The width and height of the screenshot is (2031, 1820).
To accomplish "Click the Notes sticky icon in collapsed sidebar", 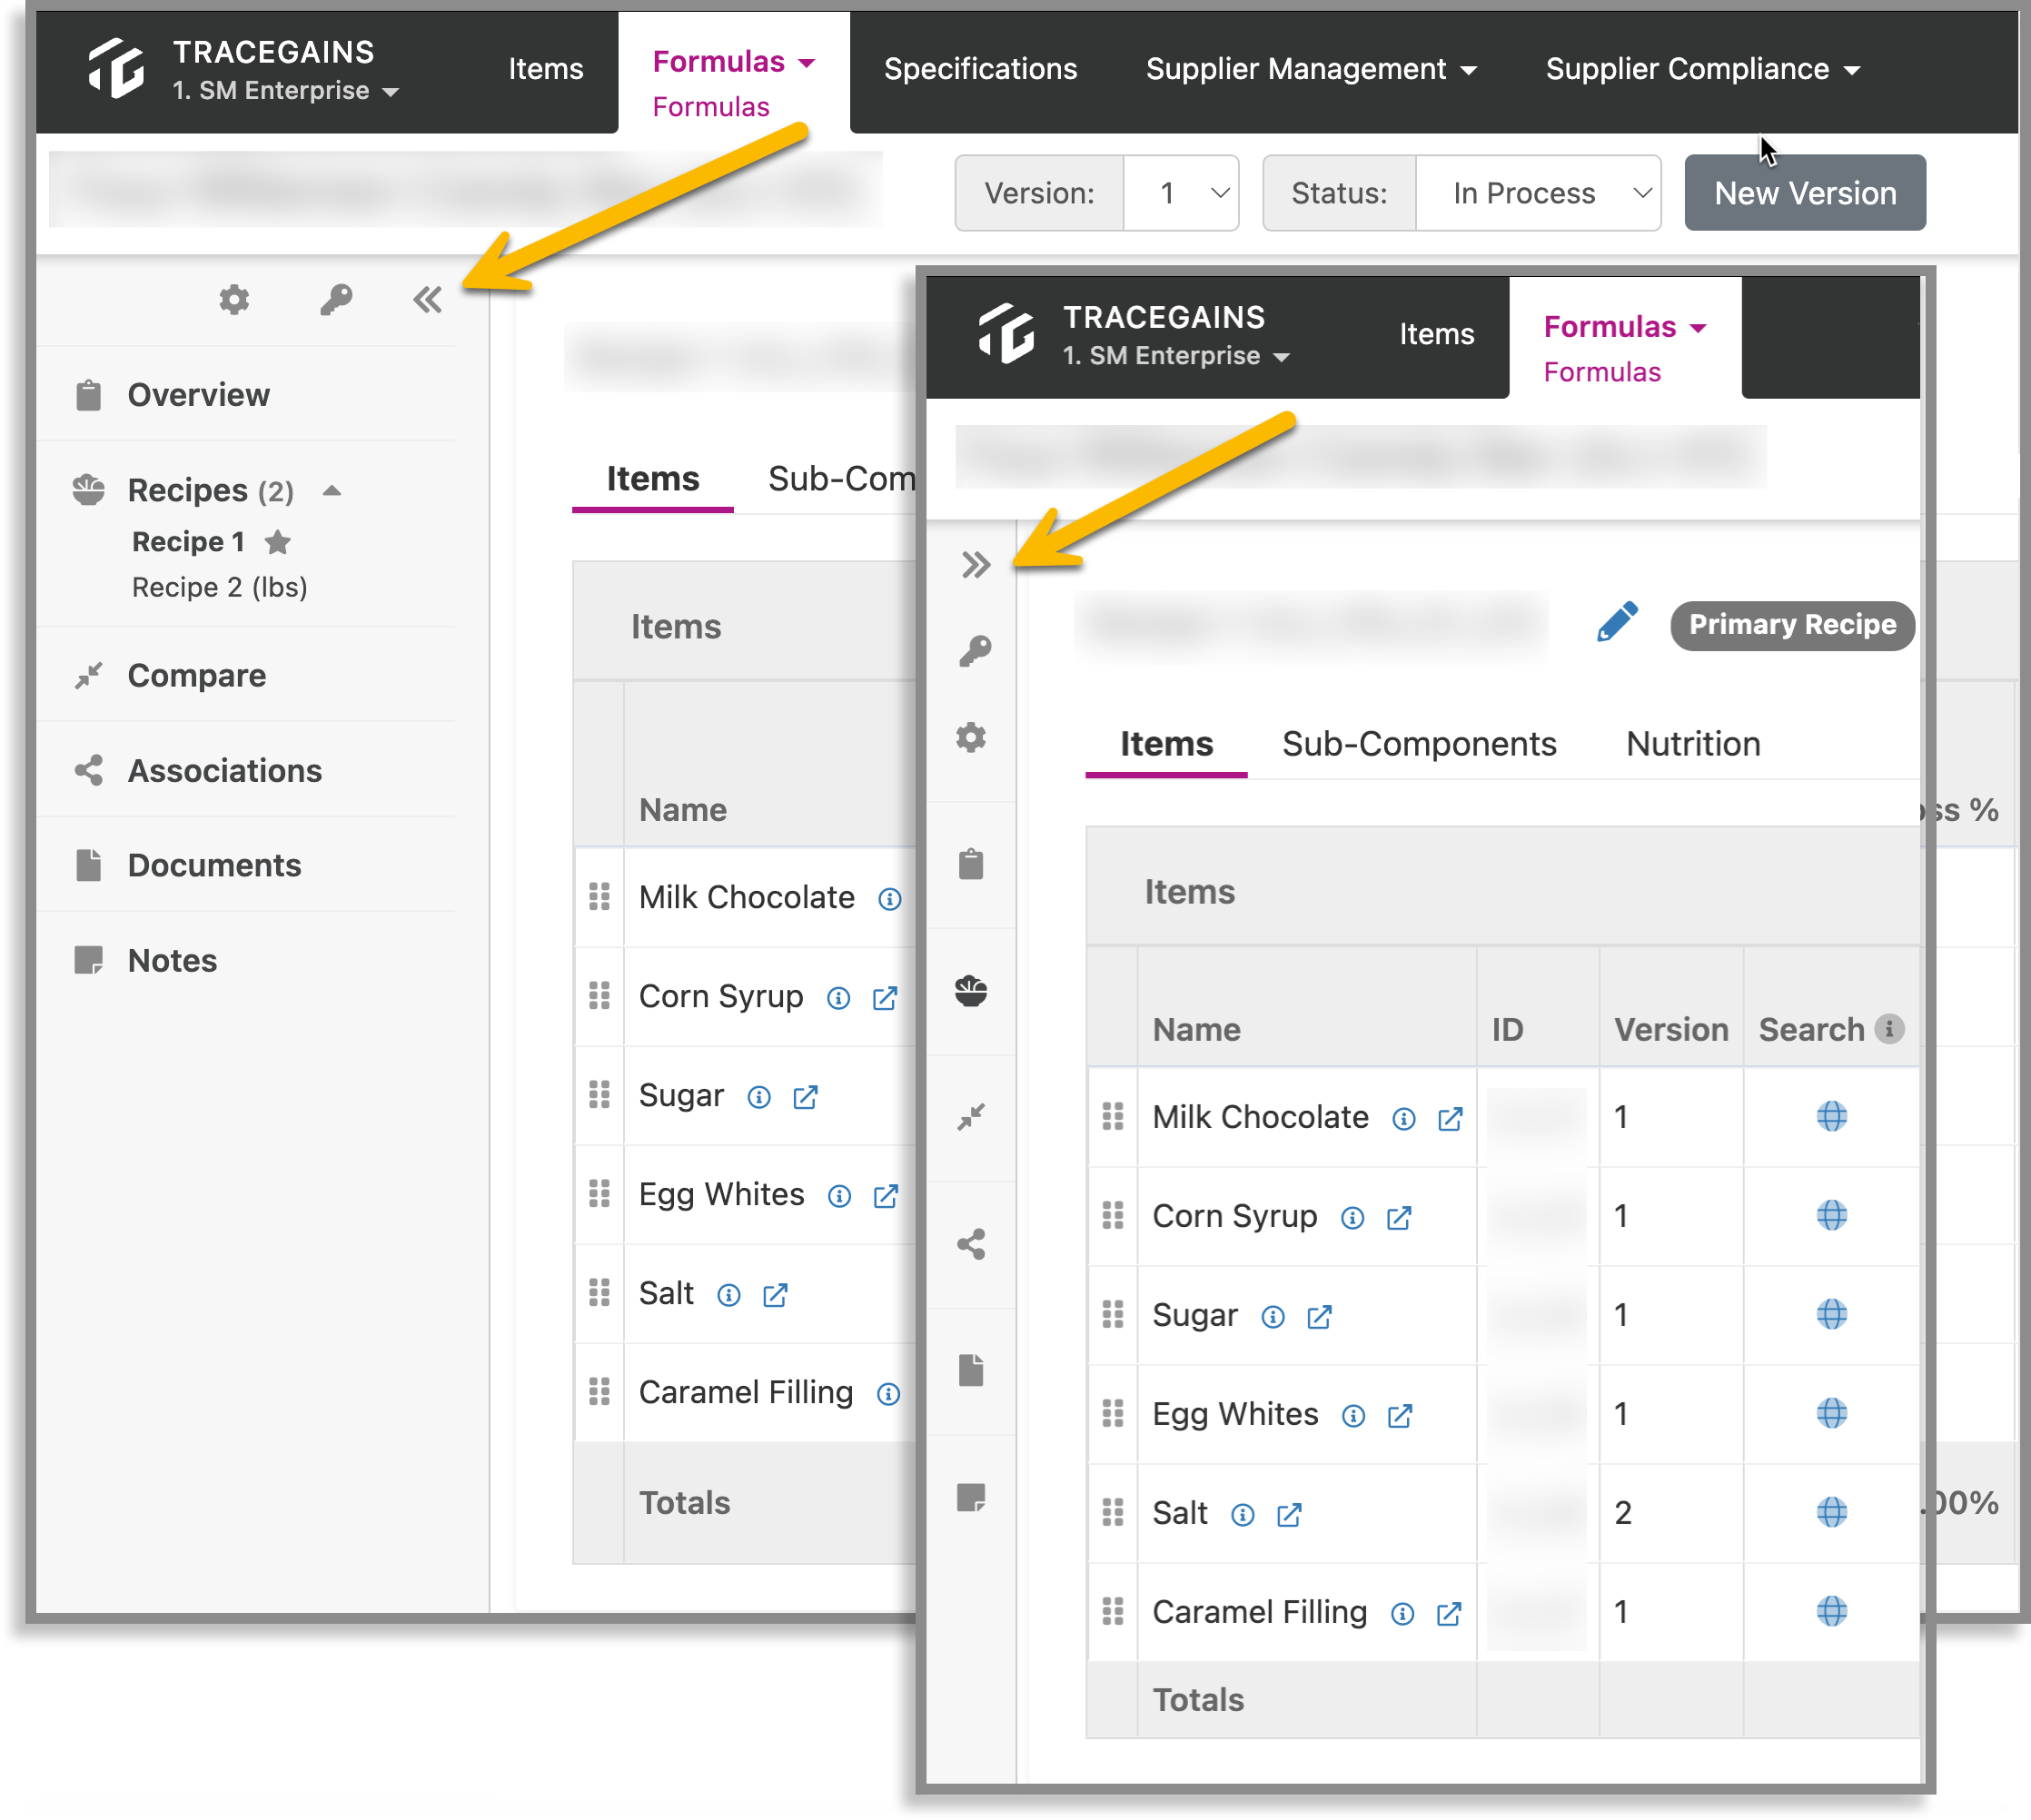I will (971, 1497).
